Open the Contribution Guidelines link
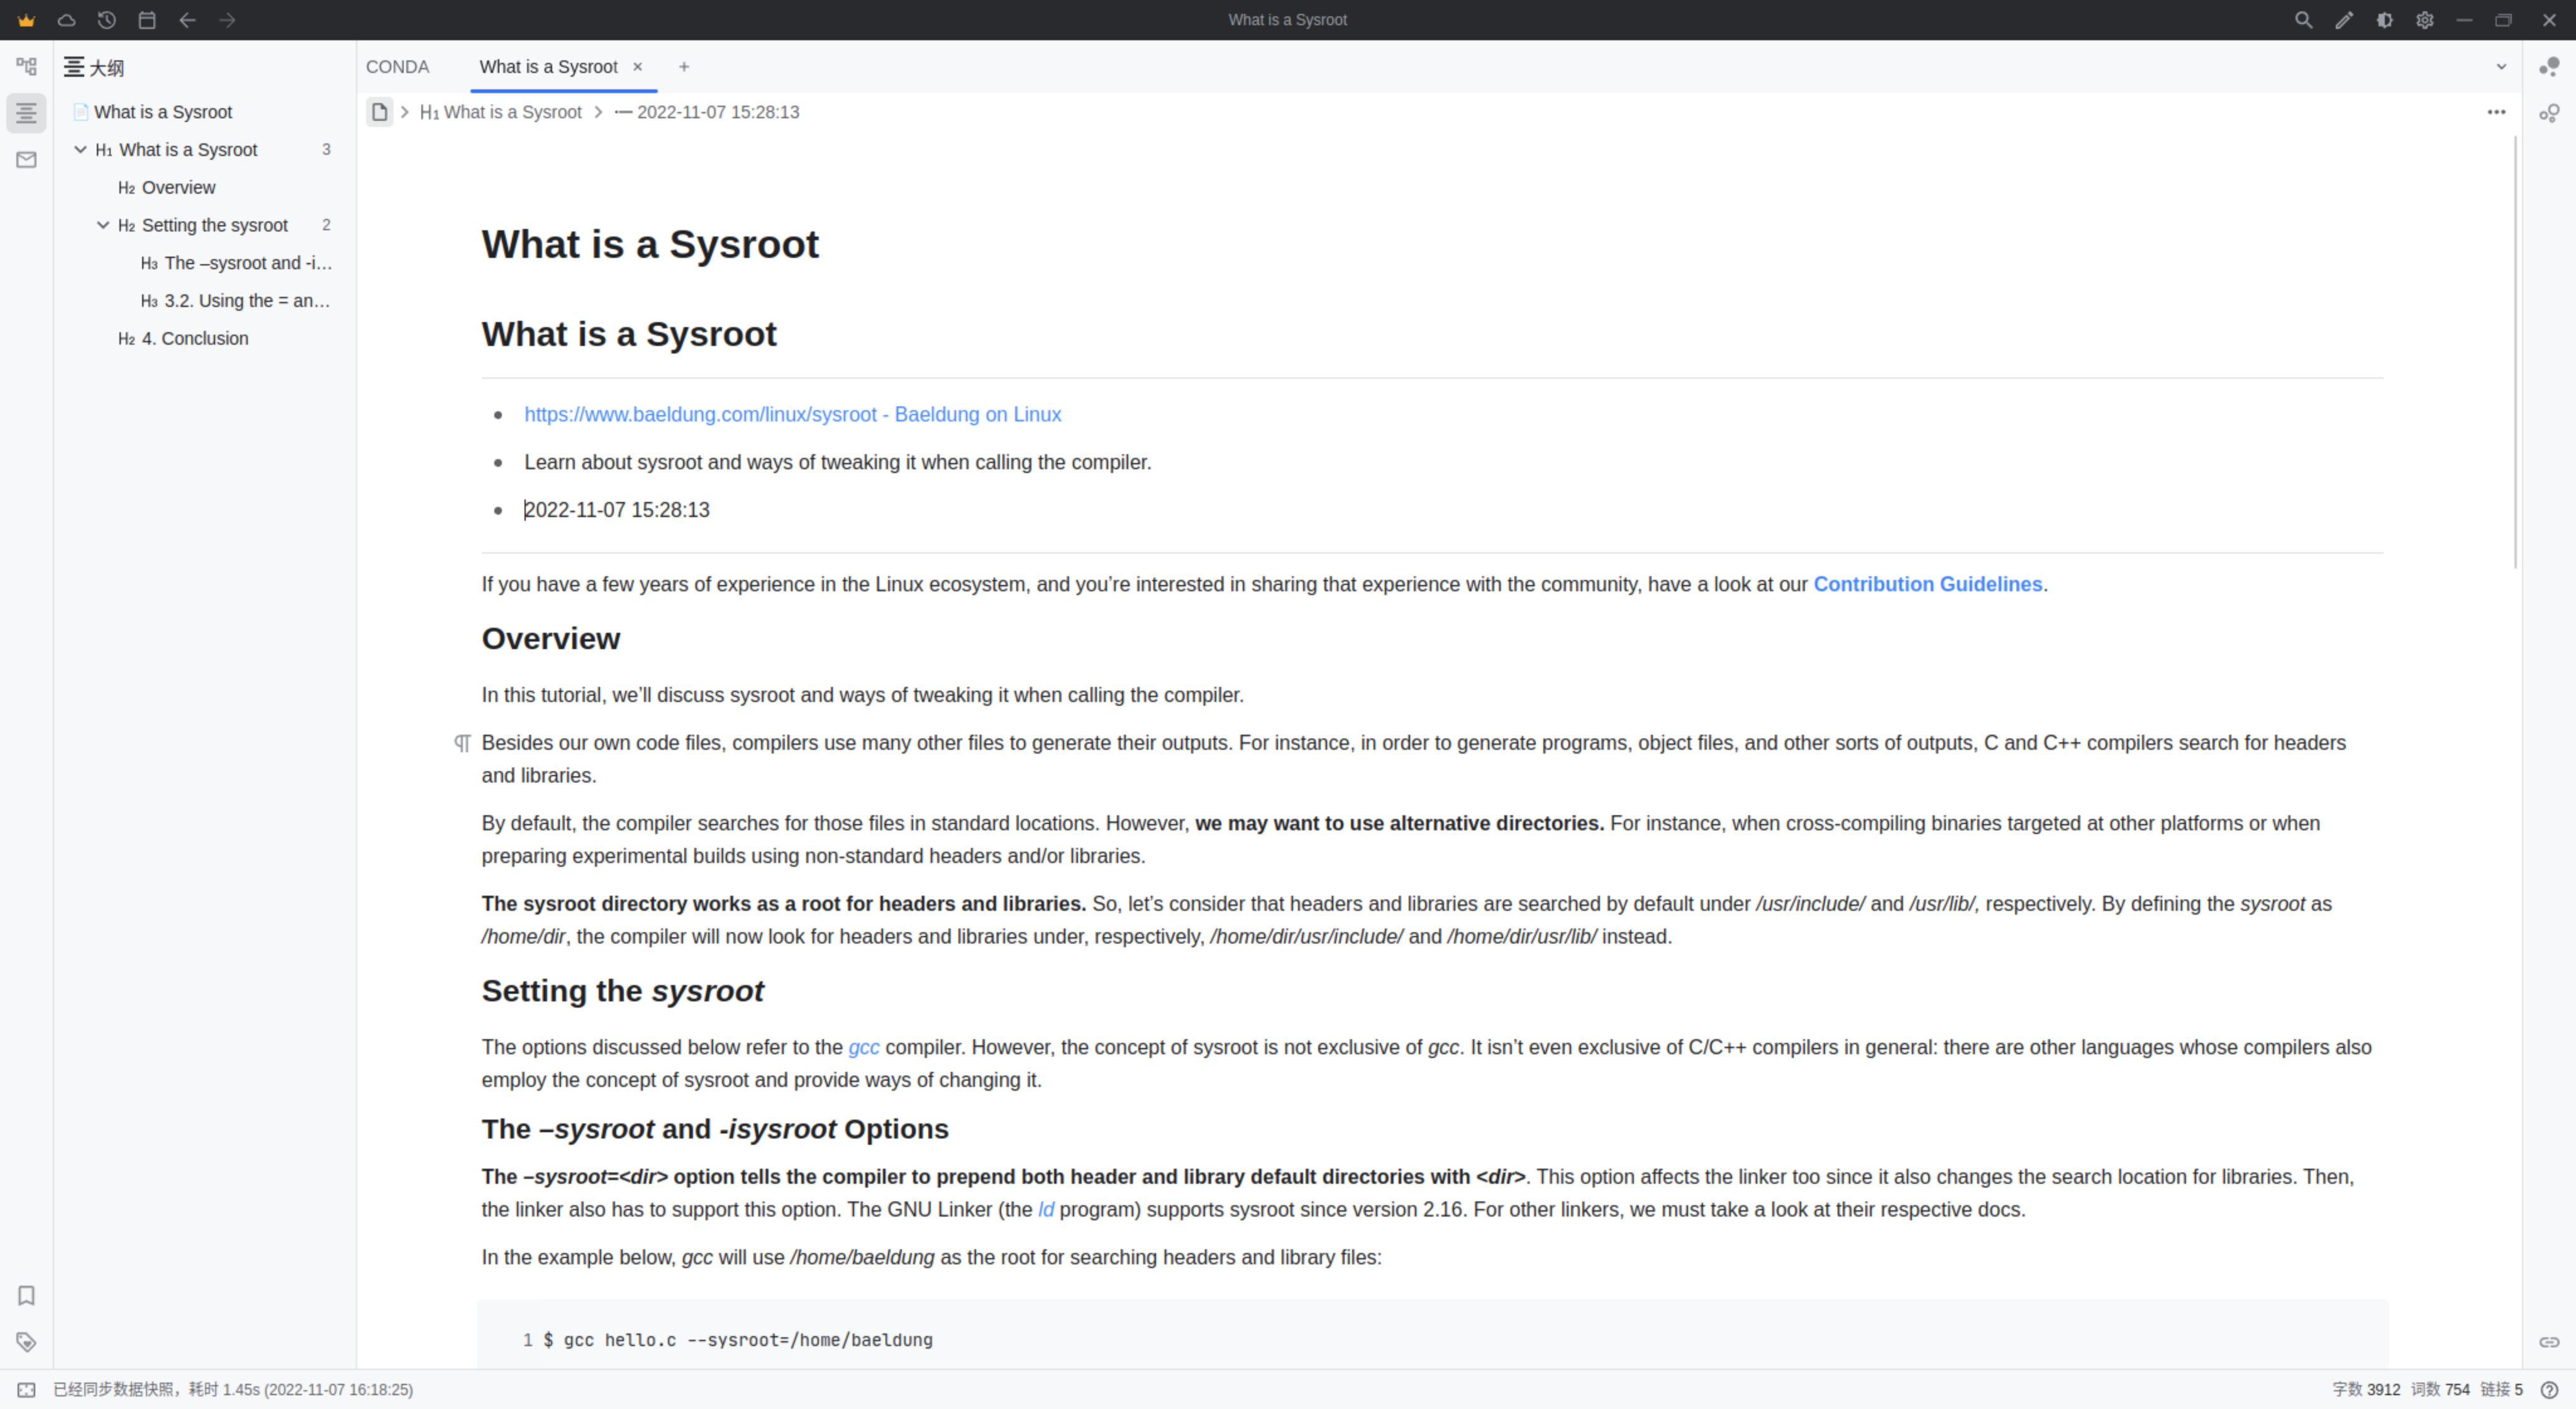The width and height of the screenshot is (2576, 1409). (1927, 584)
